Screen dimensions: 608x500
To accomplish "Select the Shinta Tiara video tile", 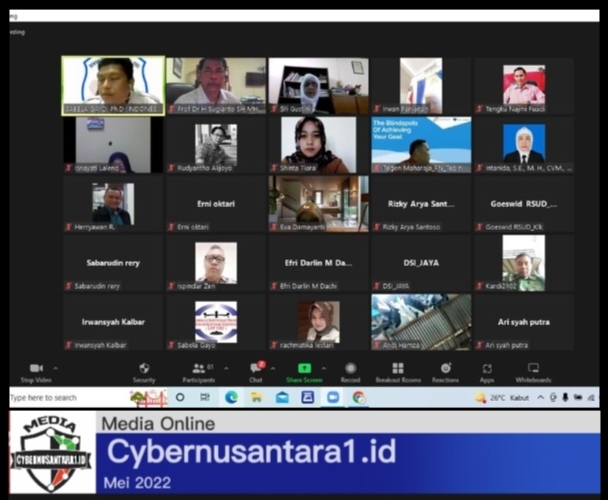I will (318, 145).
